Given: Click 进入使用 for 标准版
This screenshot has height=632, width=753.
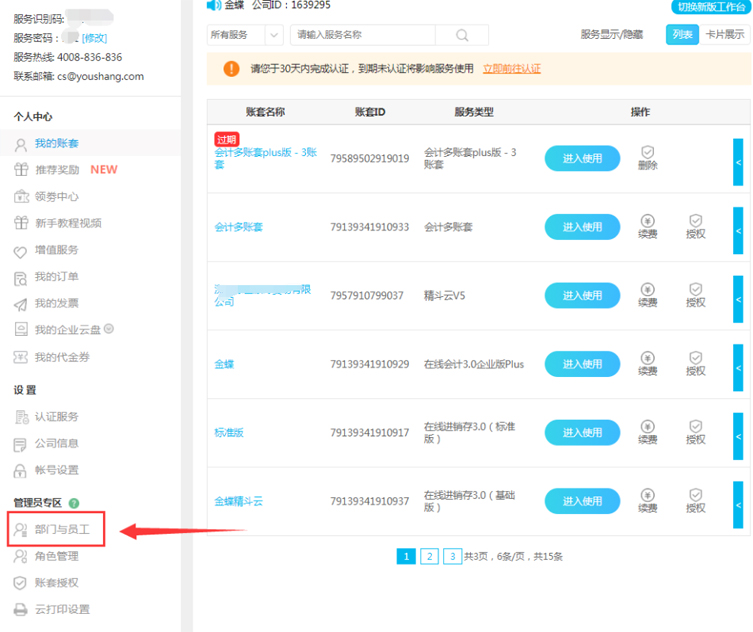Looking at the screenshot, I should point(582,433).
